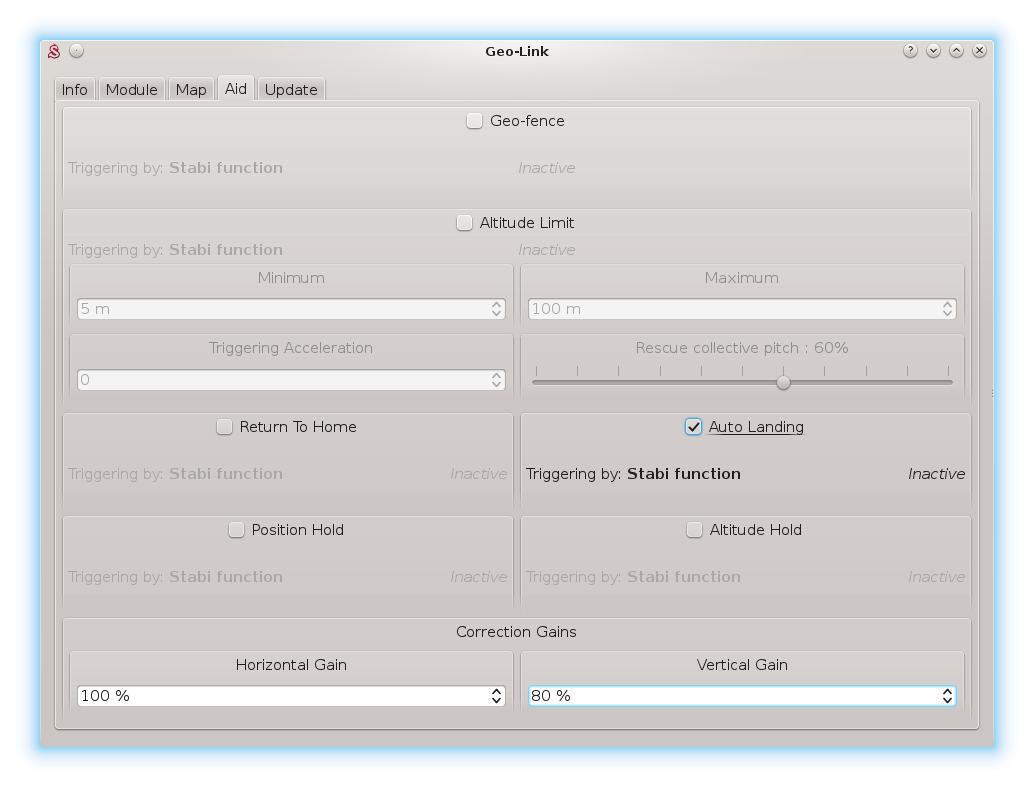Screen dimensions: 1034x787
Task: Tick the Altitude Hold checkbox
Action: pos(695,530)
